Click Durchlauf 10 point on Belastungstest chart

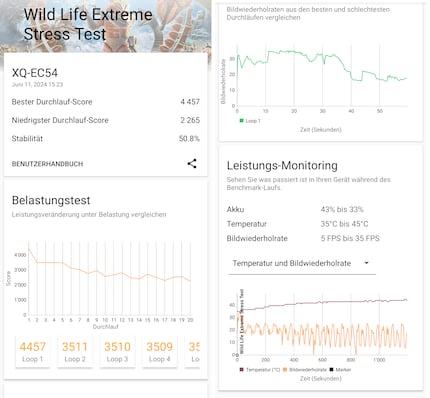coord(105,276)
